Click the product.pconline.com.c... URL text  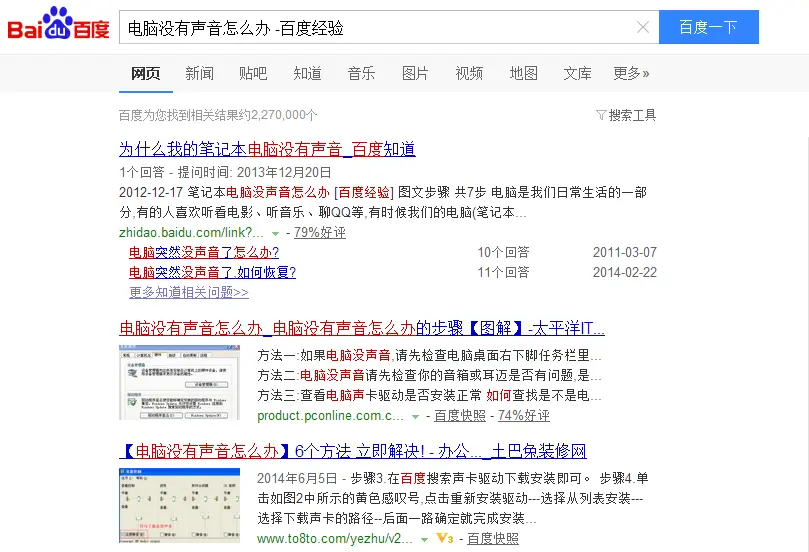tap(330, 416)
